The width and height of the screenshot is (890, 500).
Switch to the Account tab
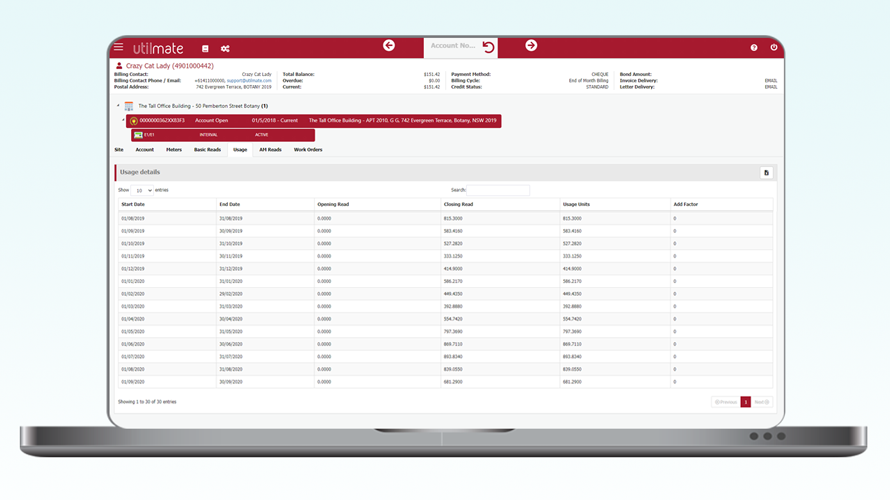click(x=145, y=150)
